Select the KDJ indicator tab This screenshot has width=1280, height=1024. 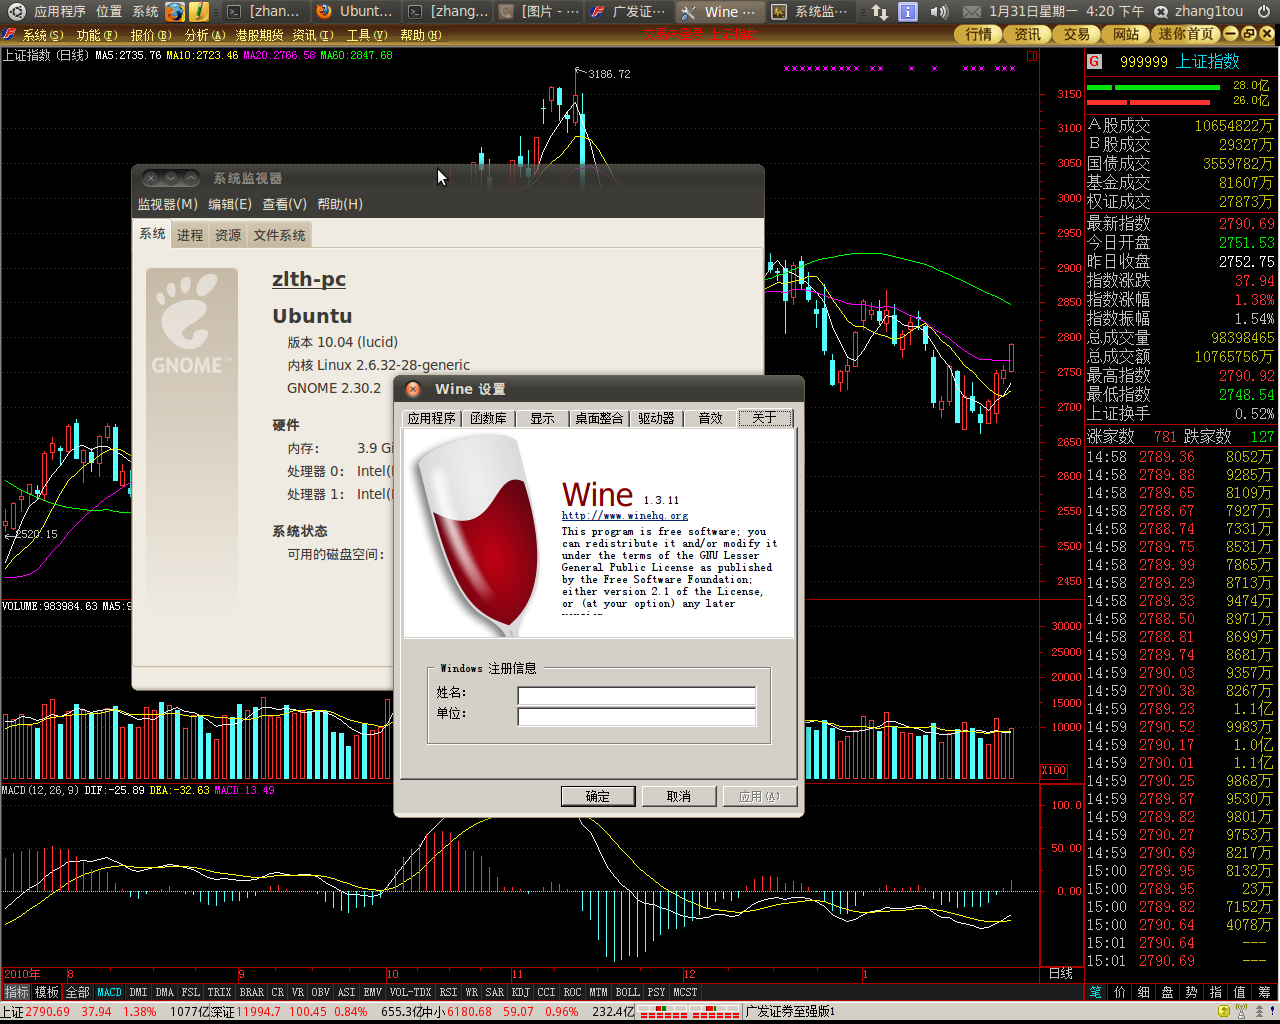click(521, 992)
